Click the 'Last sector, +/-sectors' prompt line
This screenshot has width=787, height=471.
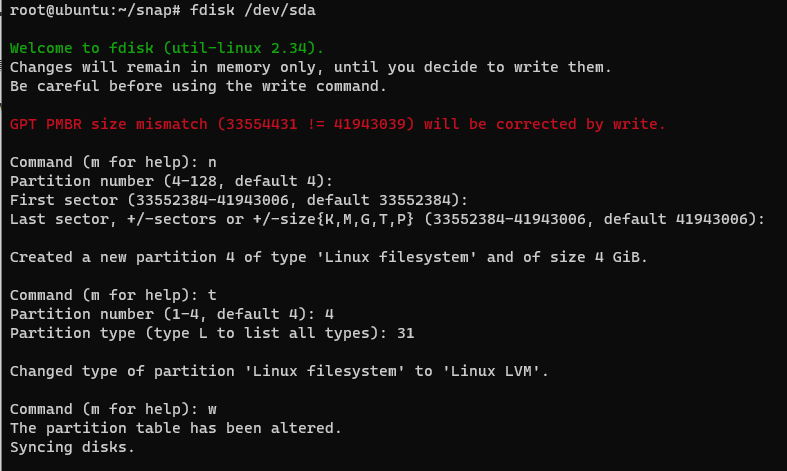[387, 219]
